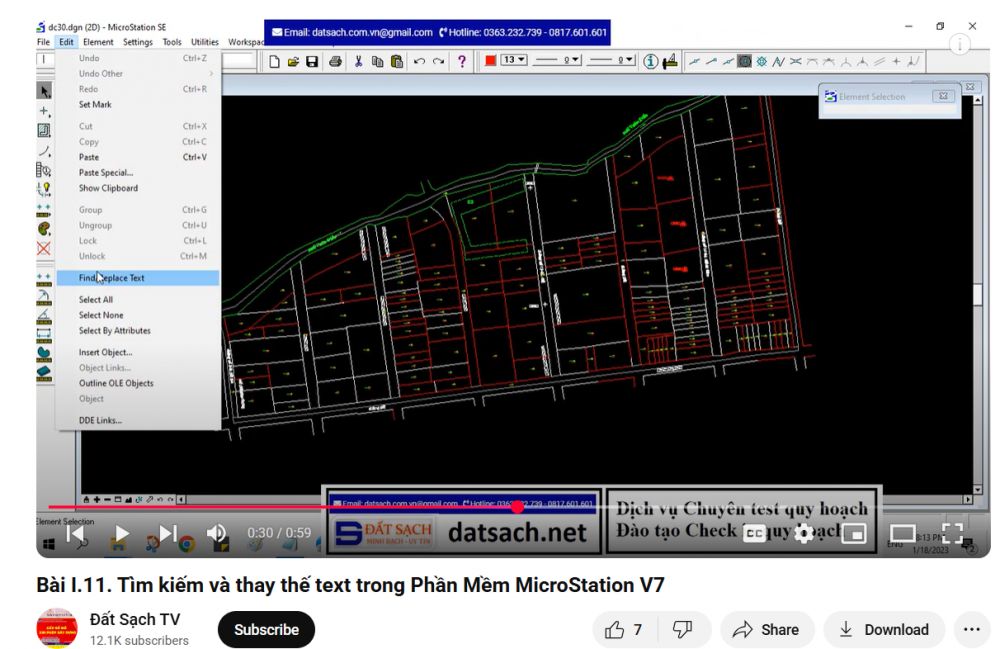Toggle fullscreen mode for the video
The height and width of the screenshot is (649, 1000).
(953, 534)
